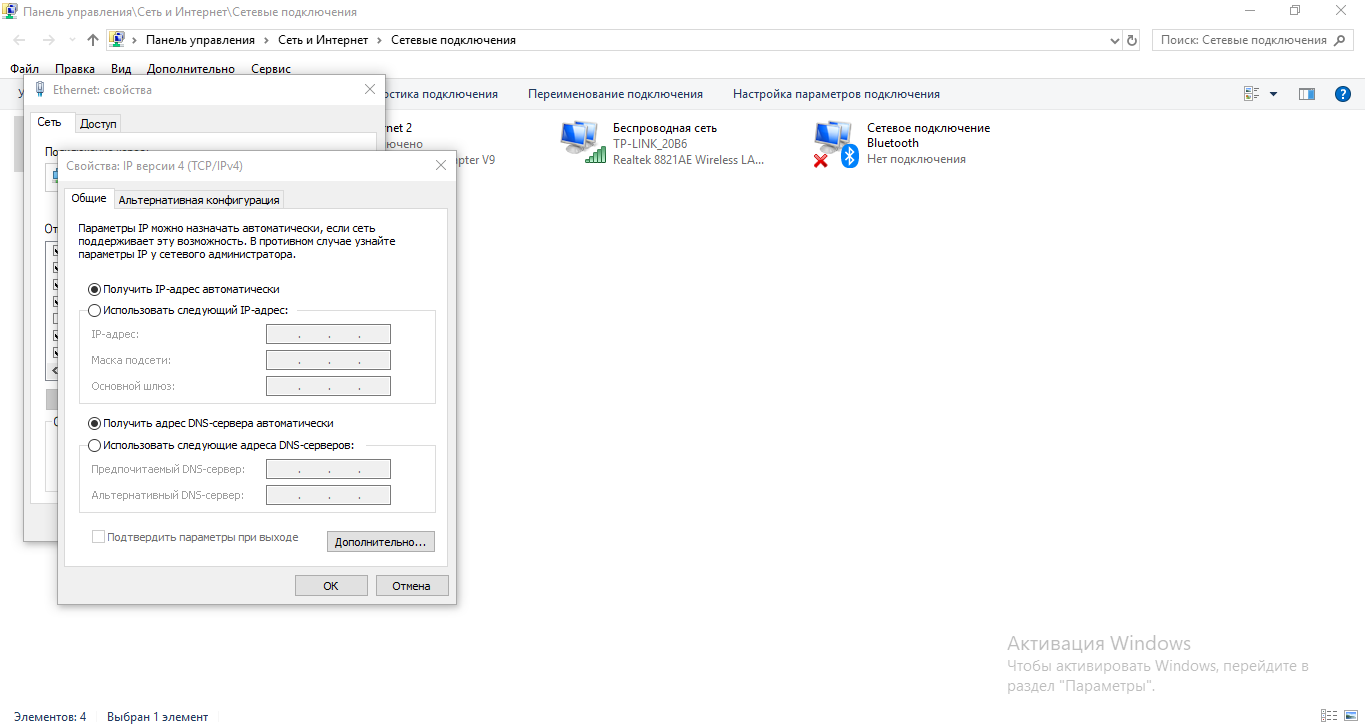
Task: Click the Основной шлюз input field
Action: (x=328, y=386)
